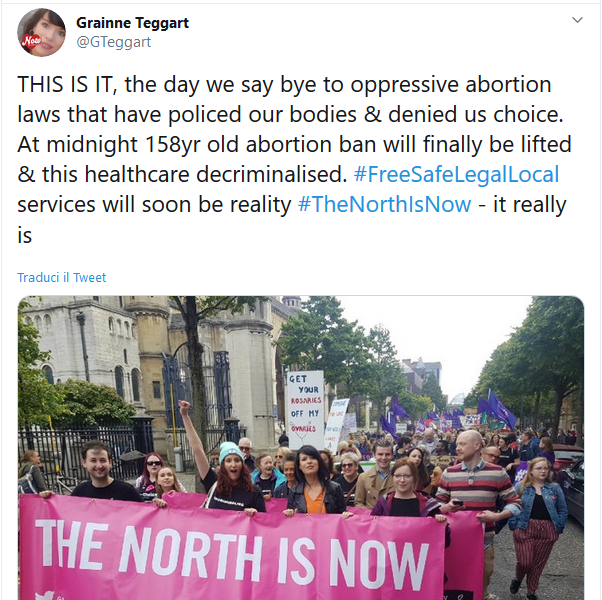Click the Get Your Rosaries Off placard
This screenshot has width=602, height=600.
305,410
